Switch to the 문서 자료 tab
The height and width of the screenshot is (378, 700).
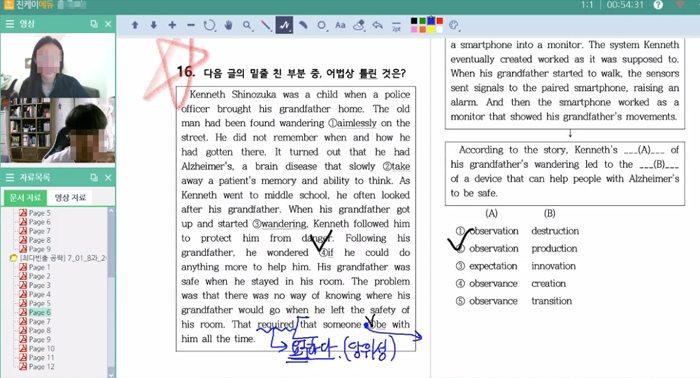[x=25, y=197]
